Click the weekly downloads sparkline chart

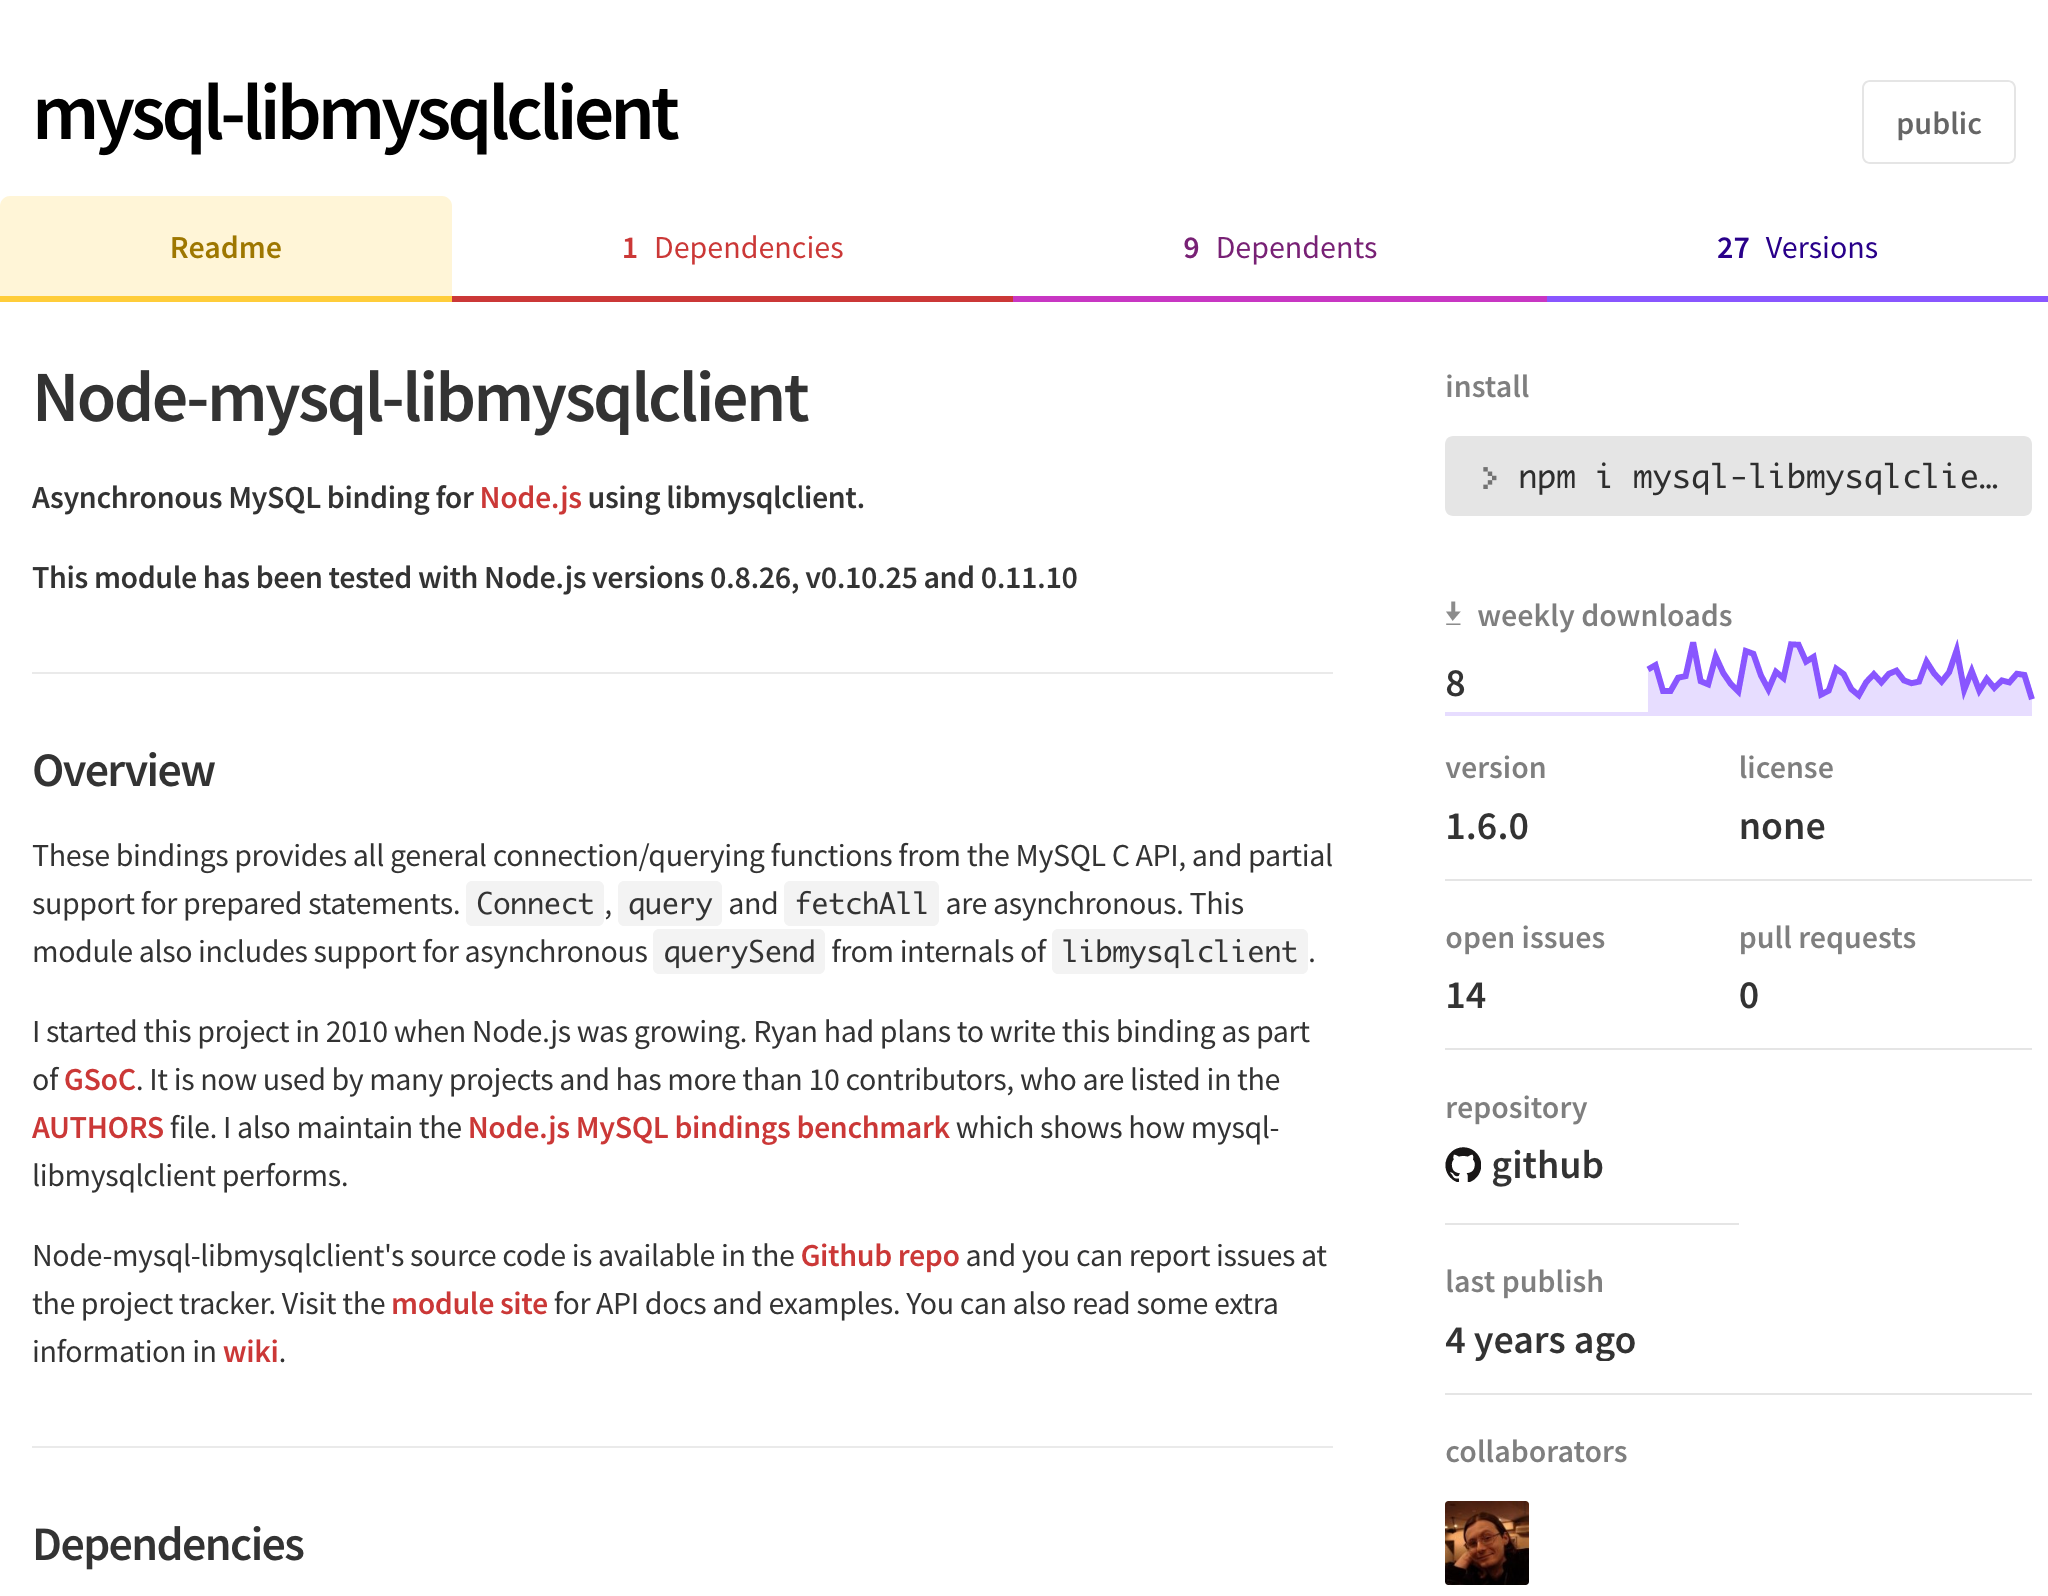point(1839,678)
